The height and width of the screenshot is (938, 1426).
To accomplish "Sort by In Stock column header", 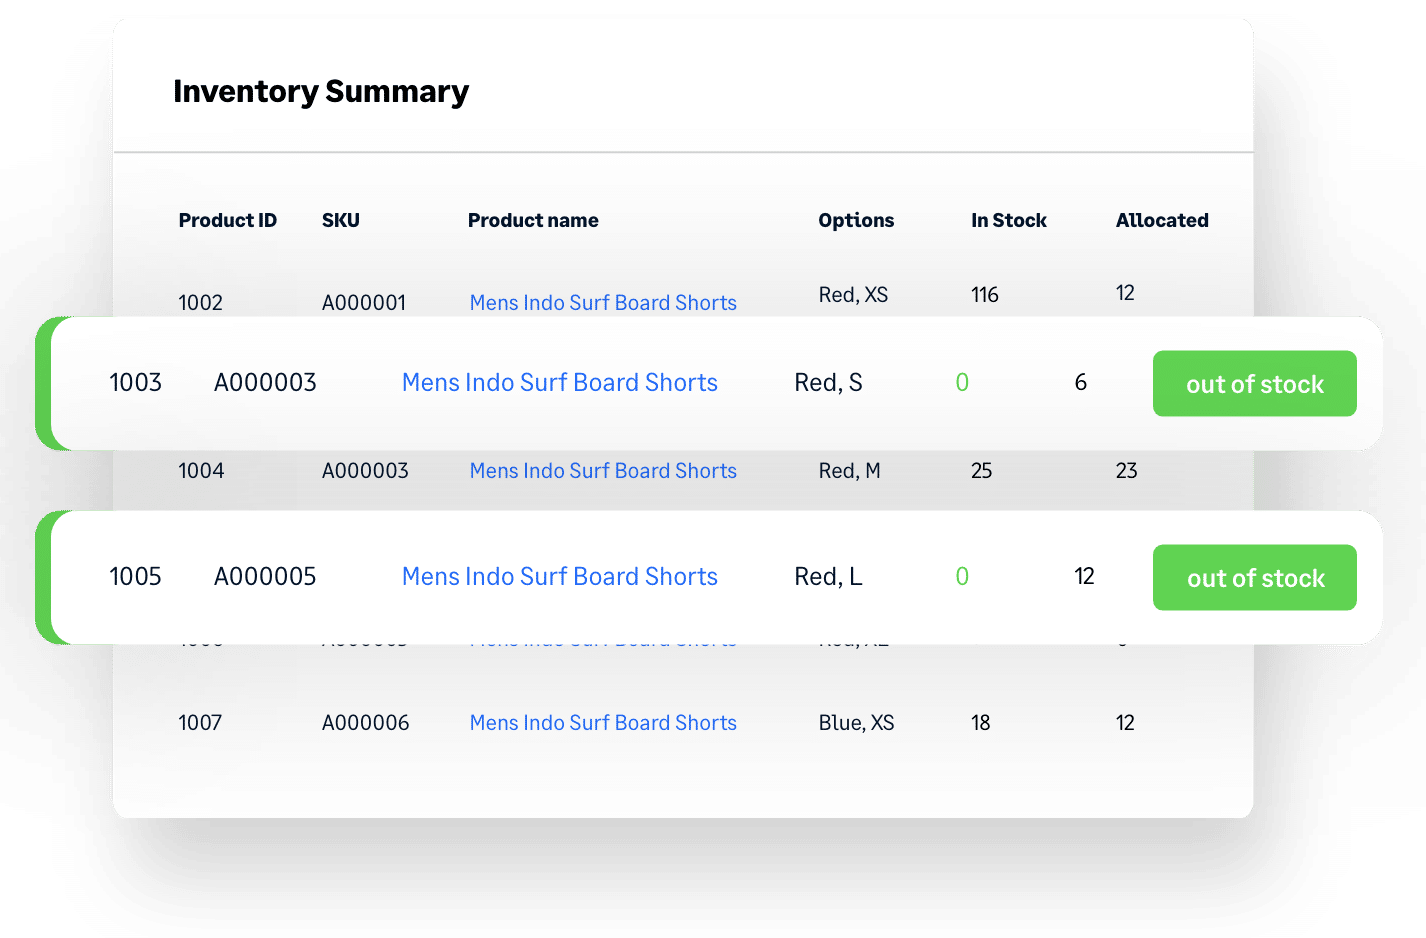I will click(1008, 221).
